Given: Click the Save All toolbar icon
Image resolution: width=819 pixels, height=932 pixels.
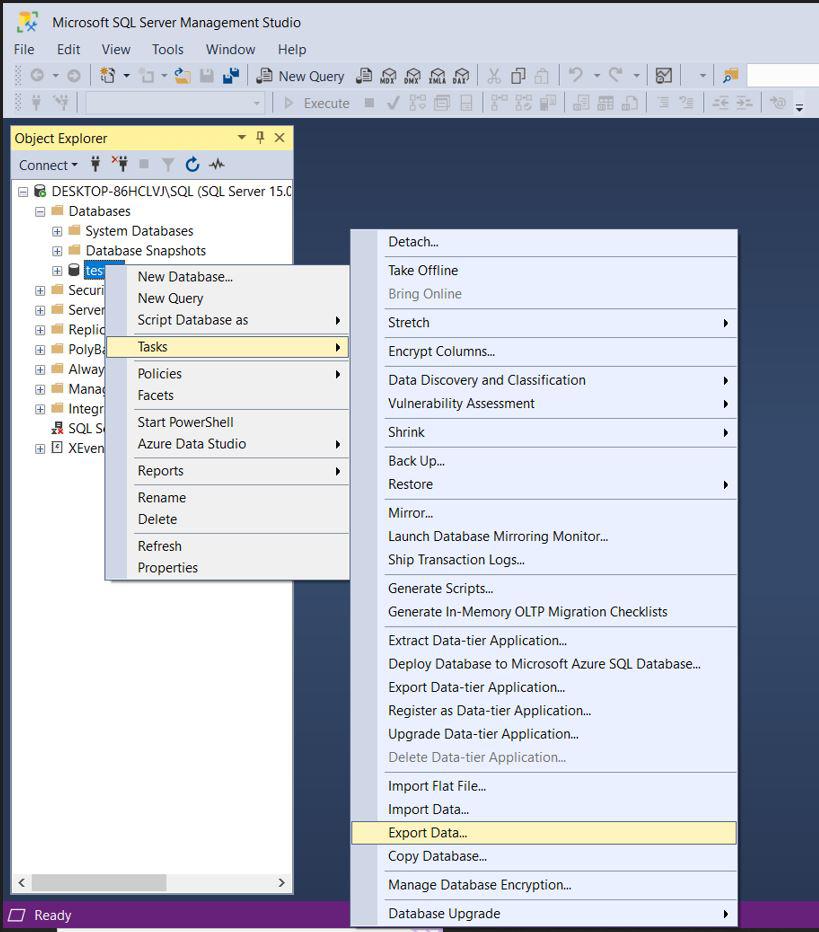Looking at the screenshot, I should (231, 75).
